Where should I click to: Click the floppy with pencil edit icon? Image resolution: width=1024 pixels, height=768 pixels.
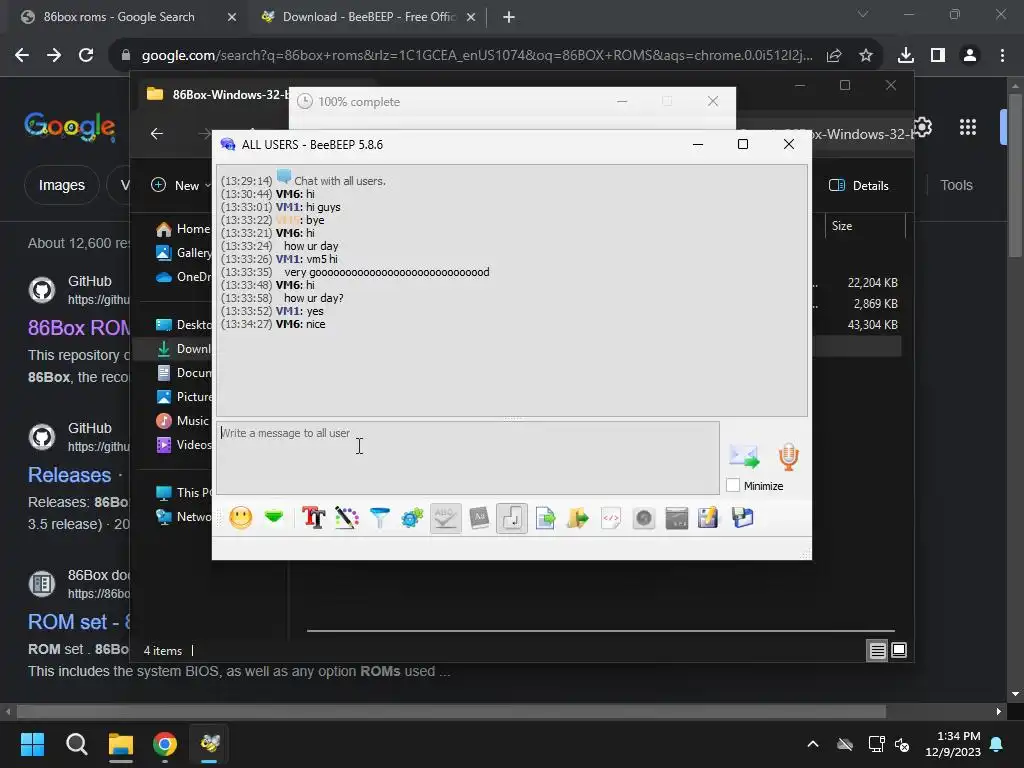pos(708,518)
